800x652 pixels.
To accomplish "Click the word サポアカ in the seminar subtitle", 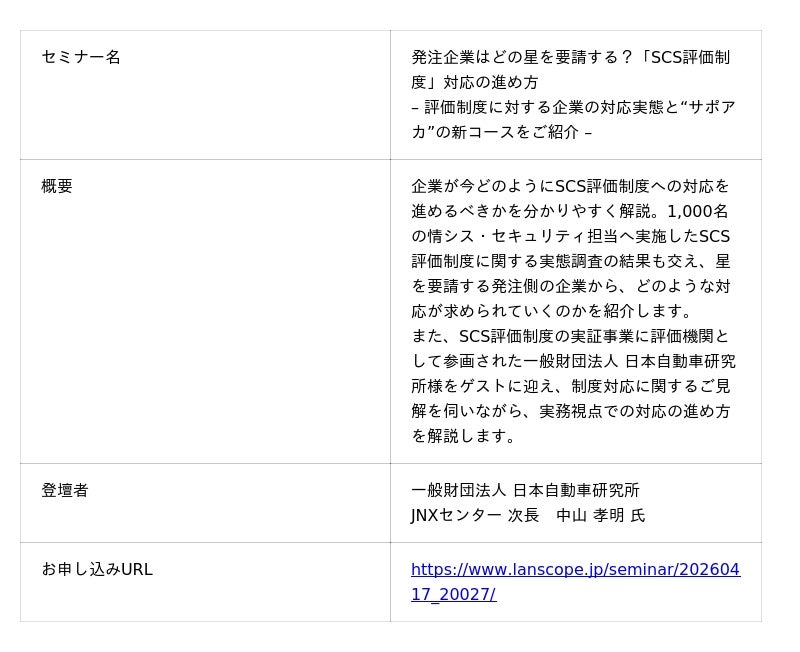I will point(712,107).
